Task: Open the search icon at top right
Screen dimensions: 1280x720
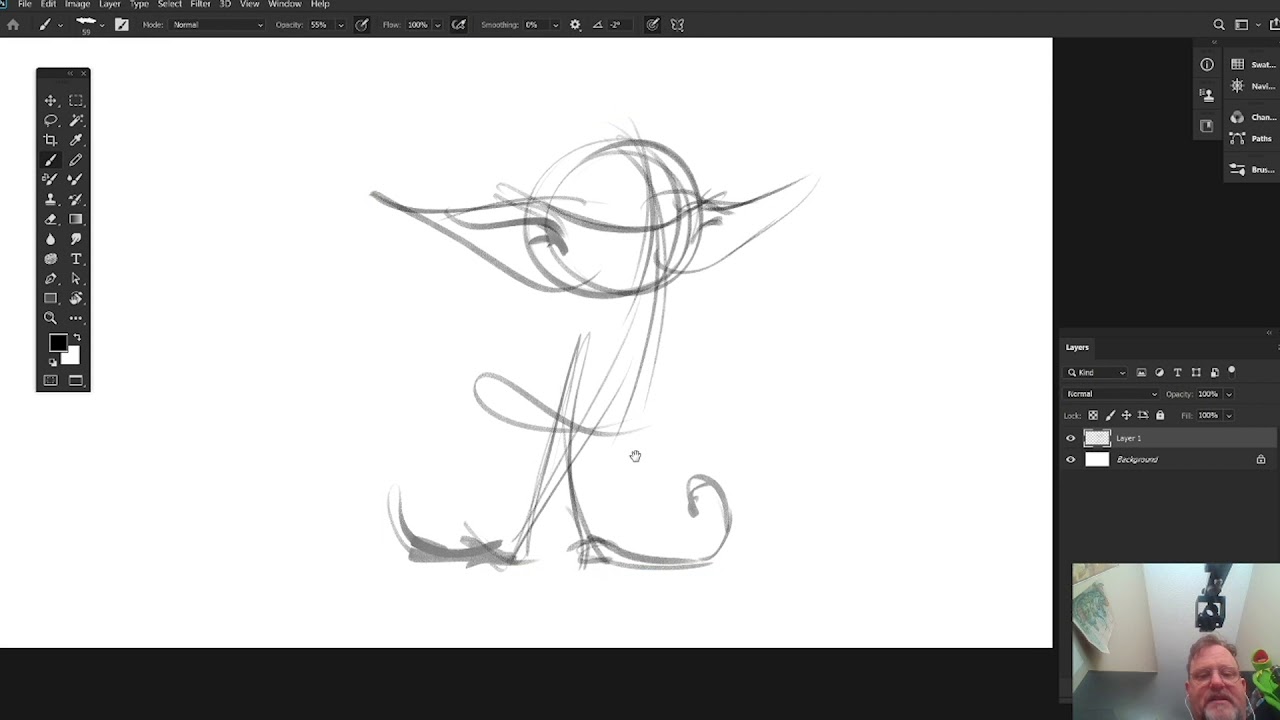Action: (x=1219, y=25)
